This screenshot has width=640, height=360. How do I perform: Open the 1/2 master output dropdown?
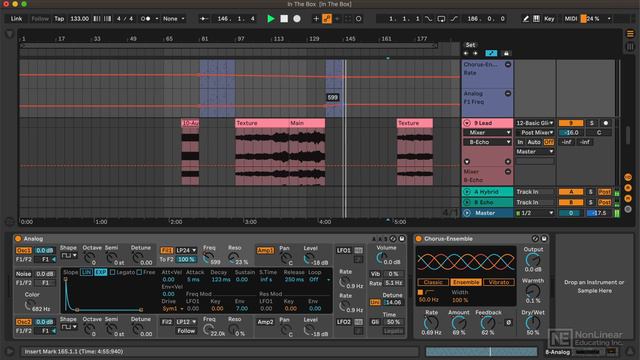[x=535, y=213]
